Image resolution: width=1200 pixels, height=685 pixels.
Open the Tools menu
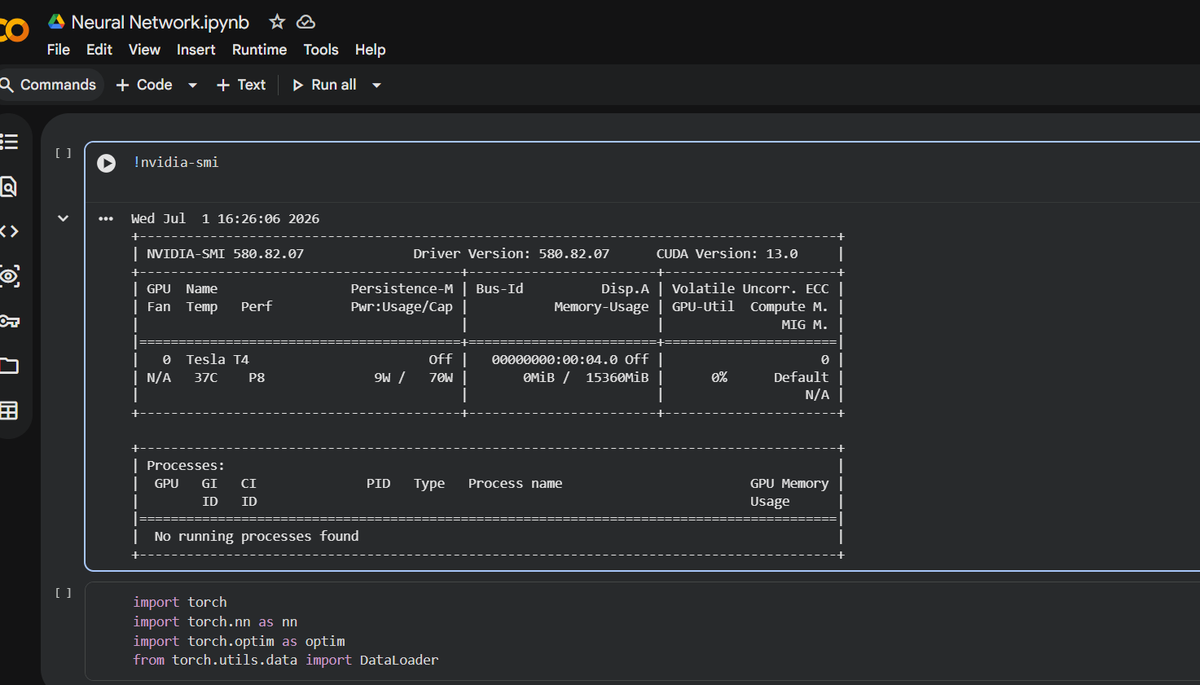(321, 50)
